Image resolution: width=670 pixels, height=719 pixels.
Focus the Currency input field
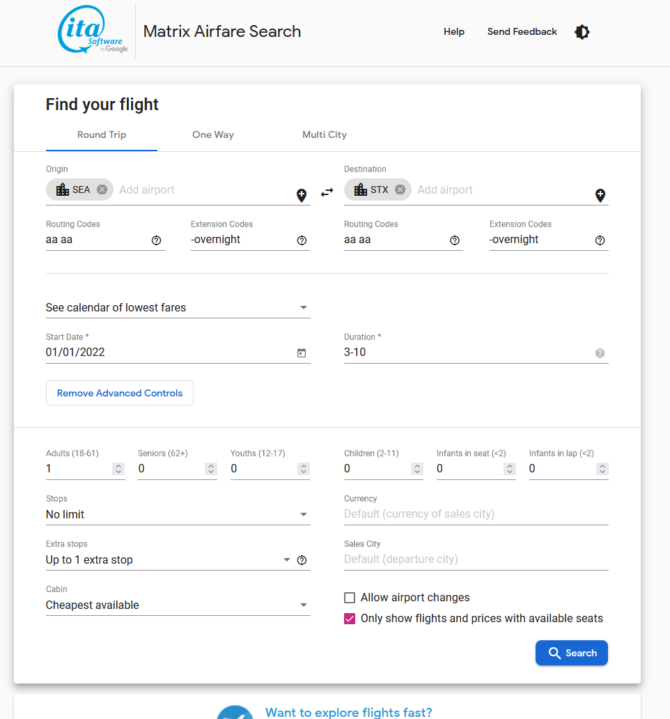(x=476, y=514)
